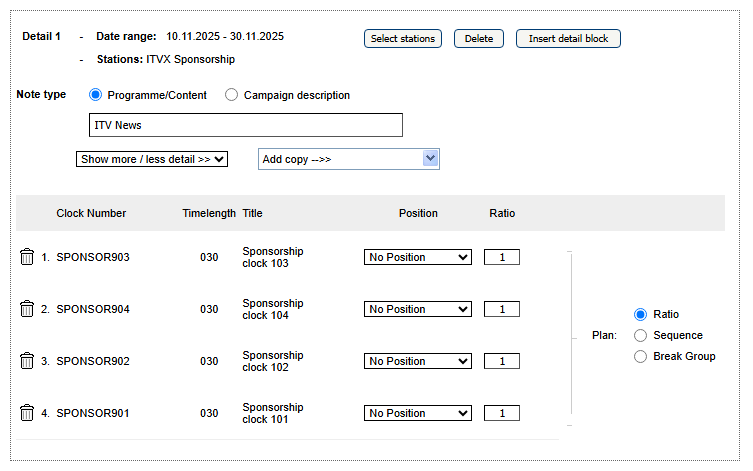Viewport: 753px width, 471px height.
Task: Open Position dropdown for SPONSOR904
Action: [x=417, y=309]
